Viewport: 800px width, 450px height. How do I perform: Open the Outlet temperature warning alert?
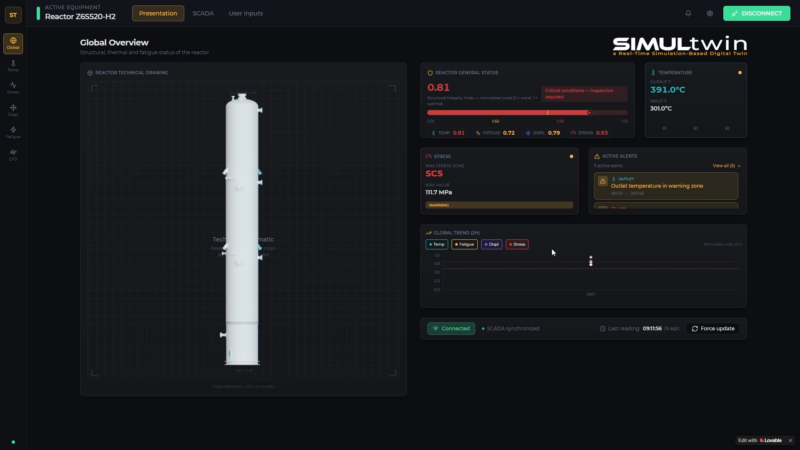pyautogui.click(x=666, y=185)
